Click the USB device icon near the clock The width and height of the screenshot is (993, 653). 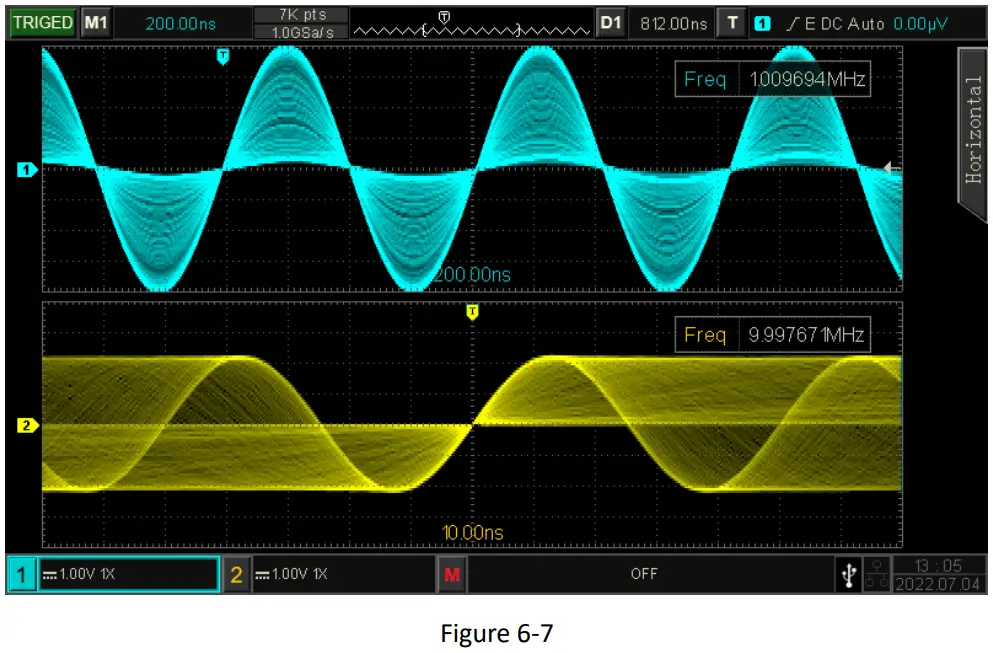click(x=851, y=574)
